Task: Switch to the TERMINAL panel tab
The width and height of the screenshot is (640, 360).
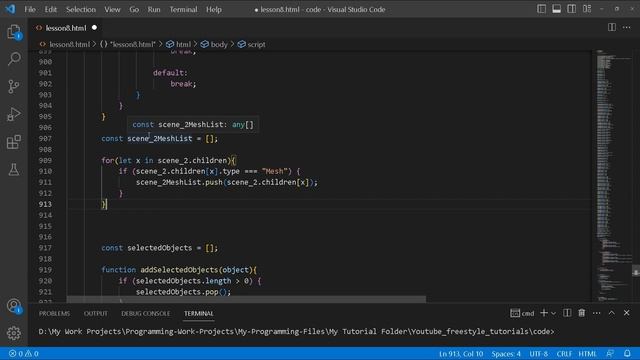Action: (x=198, y=313)
